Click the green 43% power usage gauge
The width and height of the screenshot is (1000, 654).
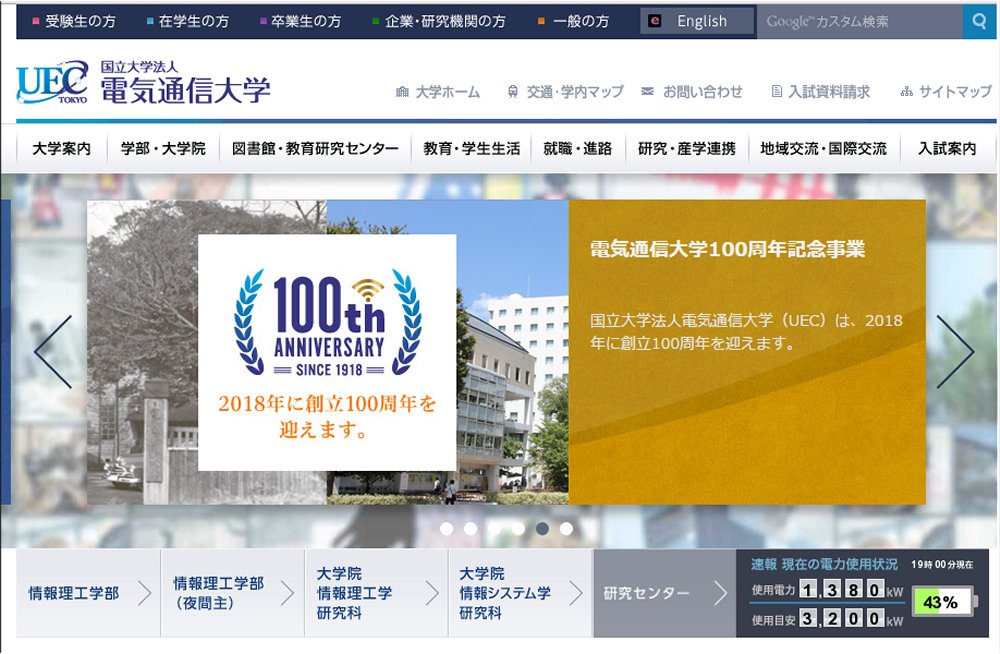(x=945, y=601)
